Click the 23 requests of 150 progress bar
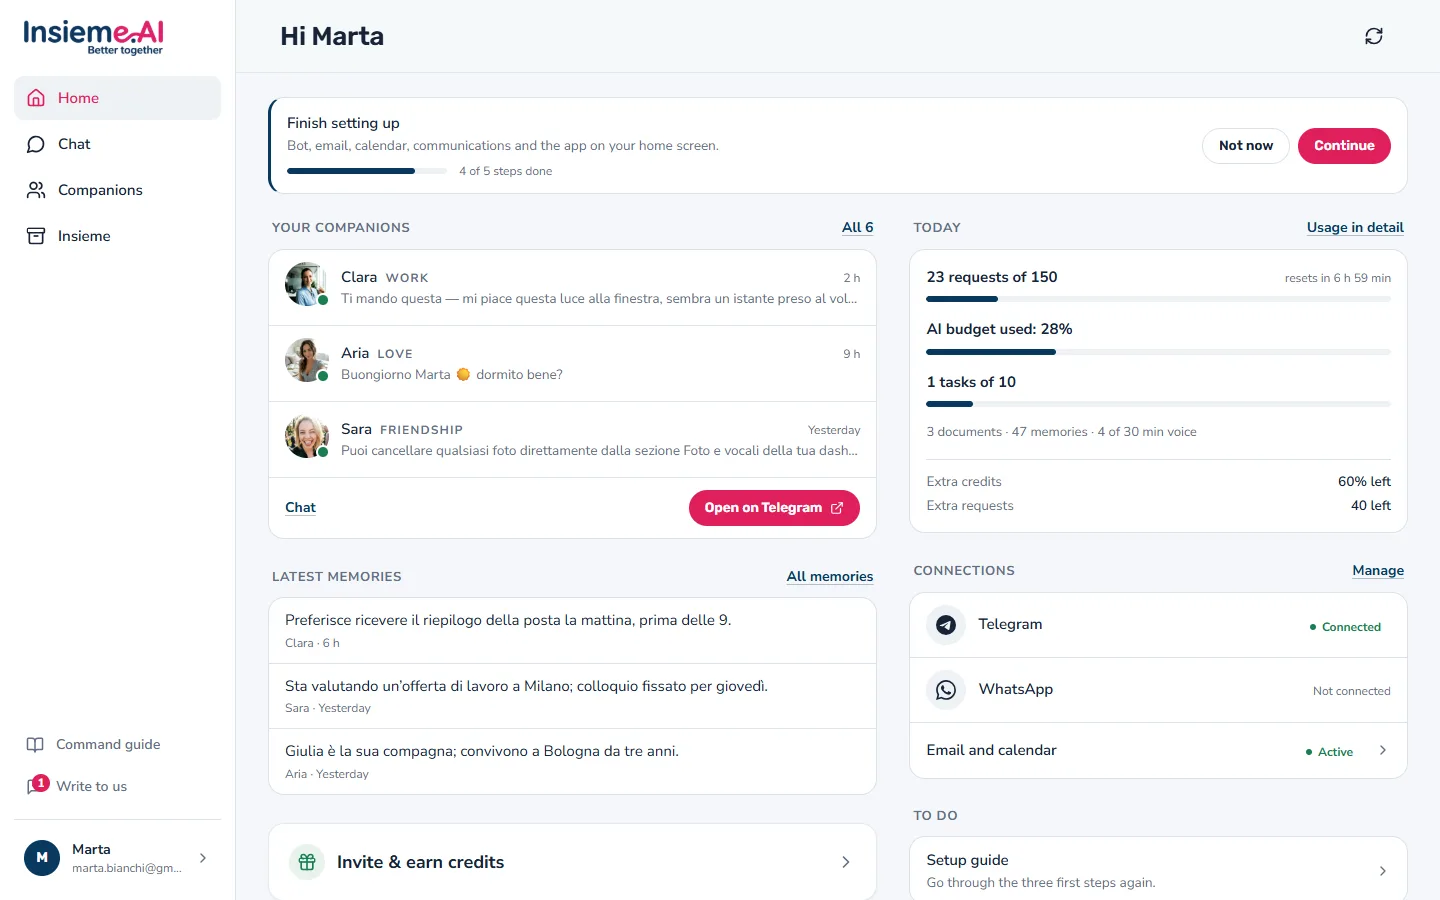The image size is (1440, 900). (1158, 299)
